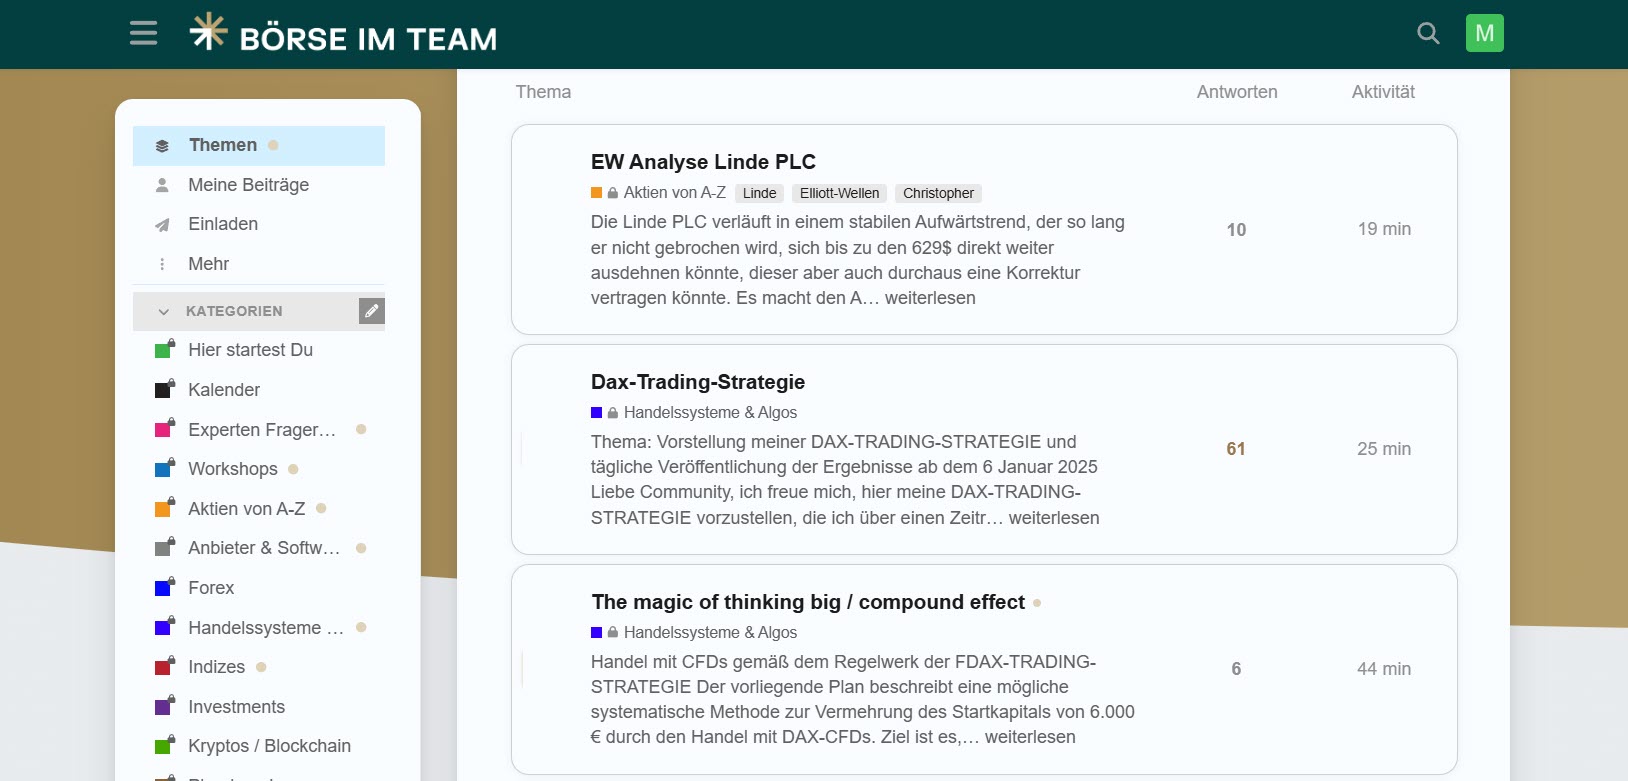Click the Elliott-Wellen tag
Screen dimensions: 1628x781
click(x=839, y=193)
